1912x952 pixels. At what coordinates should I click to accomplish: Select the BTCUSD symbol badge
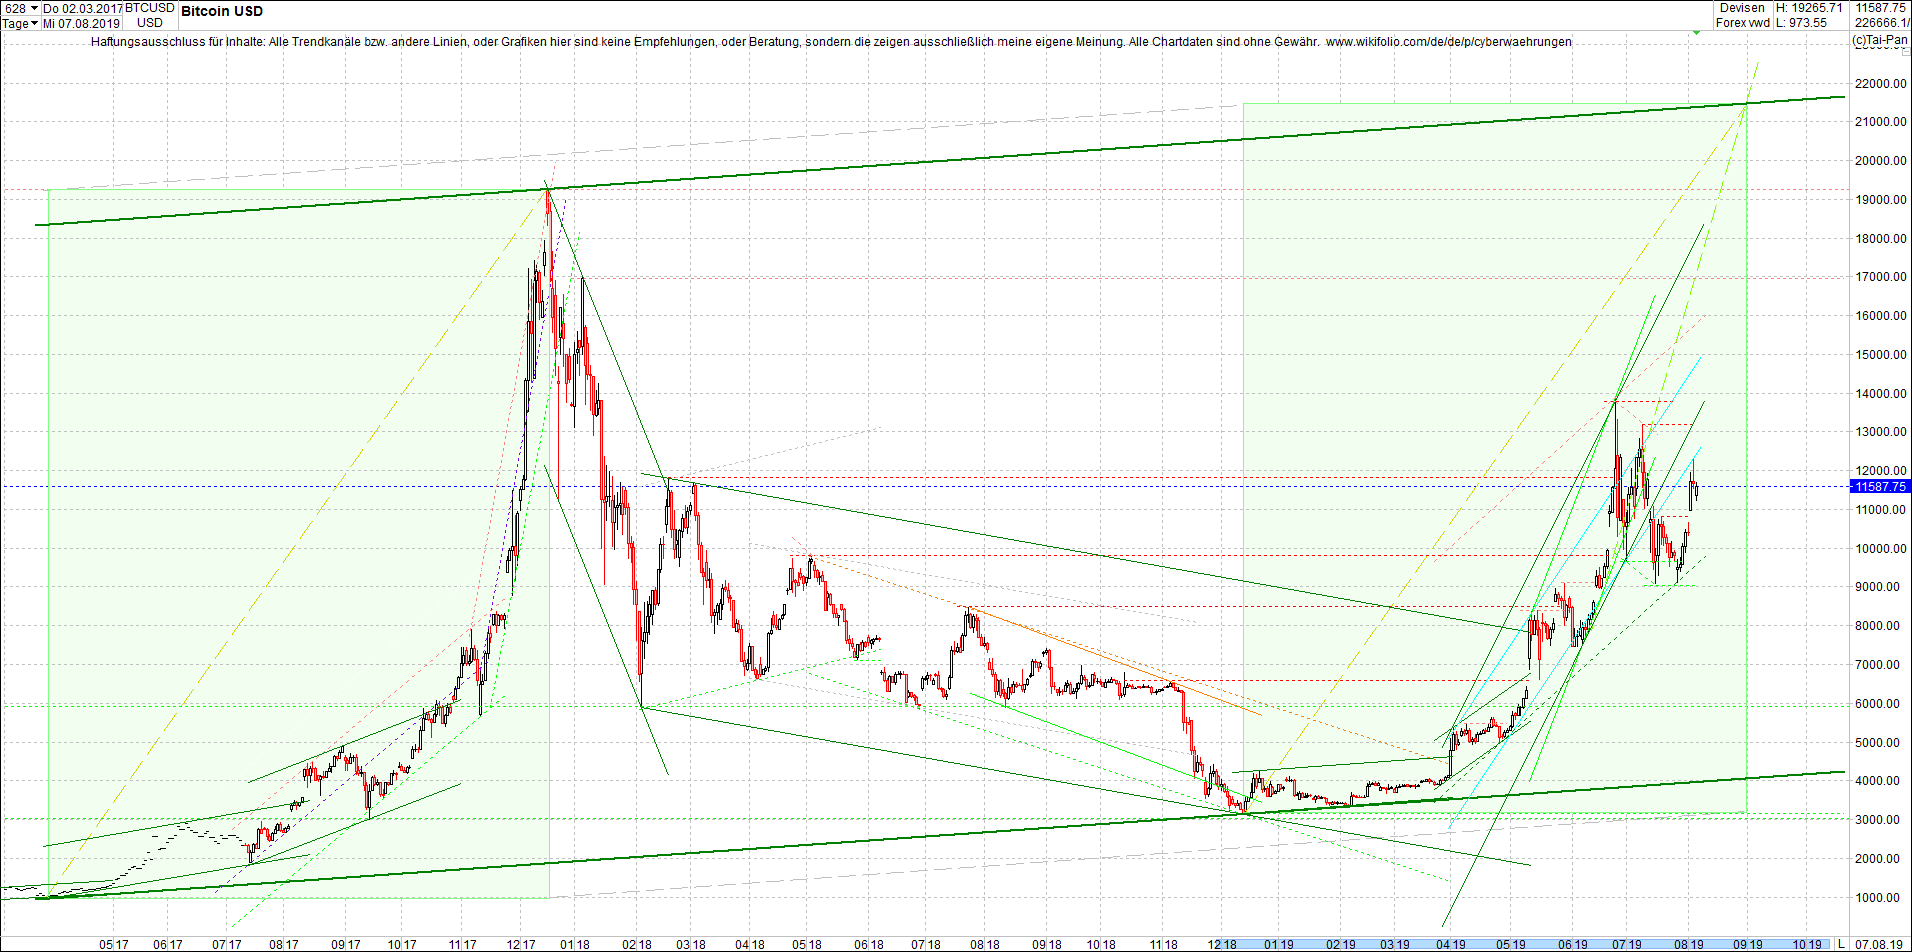click(x=147, y=8)
